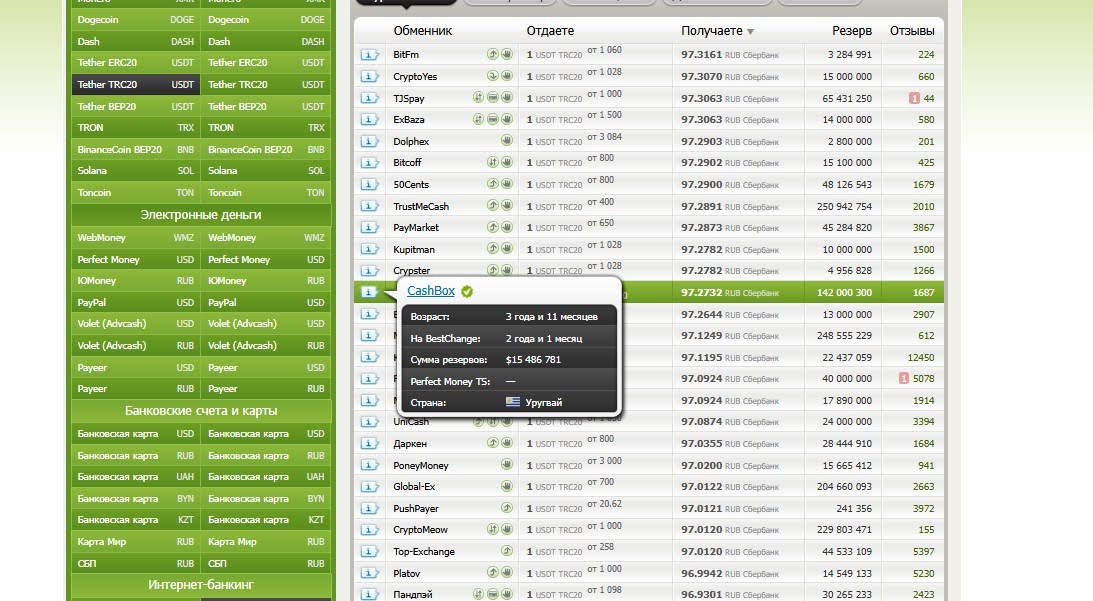Viewport: 1093px width, 601px height.
Task: Sort the table by the Отзывы column
Action: [911, 31]
